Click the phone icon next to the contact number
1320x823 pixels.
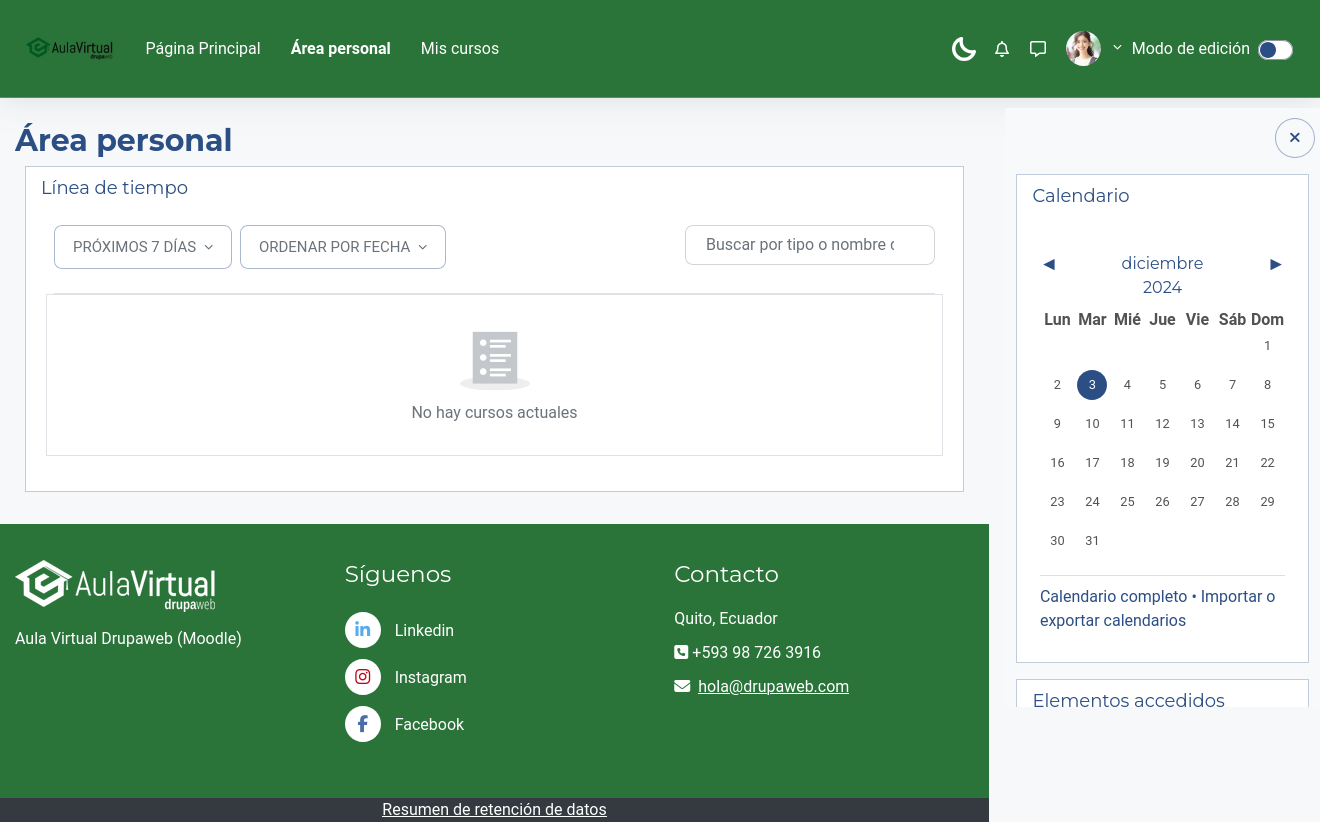pos(681,652)
